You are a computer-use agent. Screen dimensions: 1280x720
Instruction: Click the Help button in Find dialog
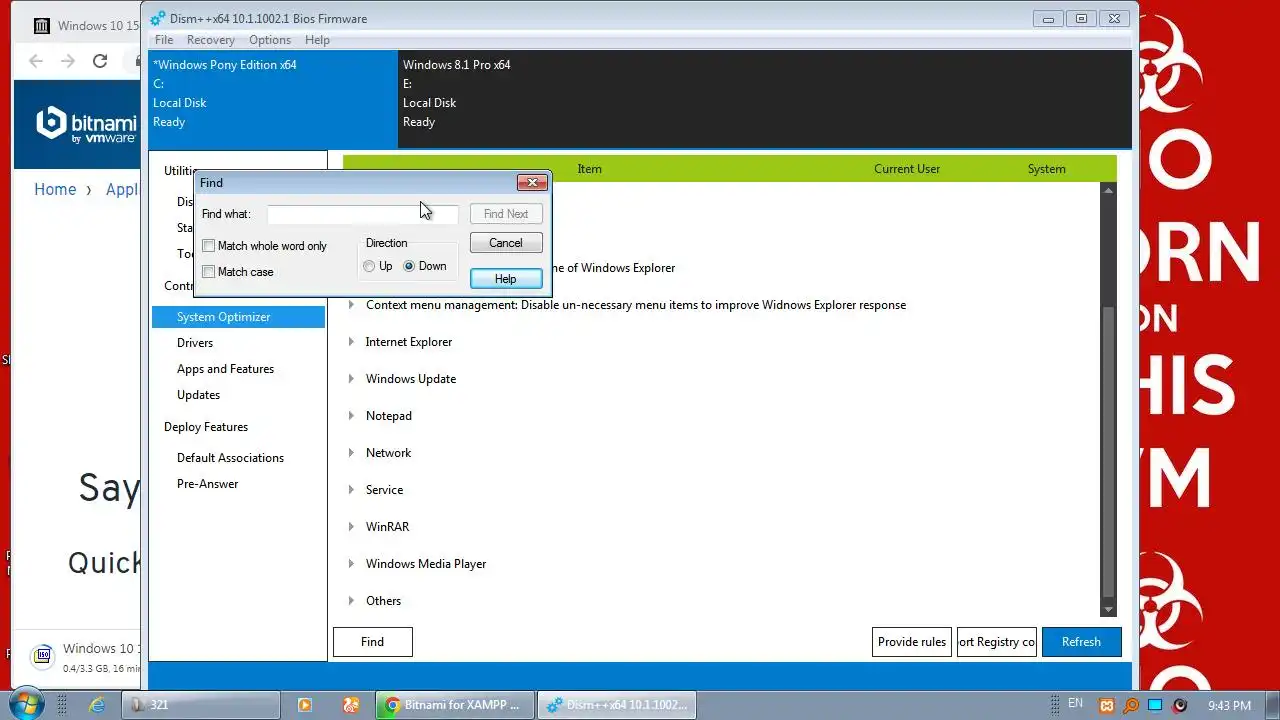(506, 279)
